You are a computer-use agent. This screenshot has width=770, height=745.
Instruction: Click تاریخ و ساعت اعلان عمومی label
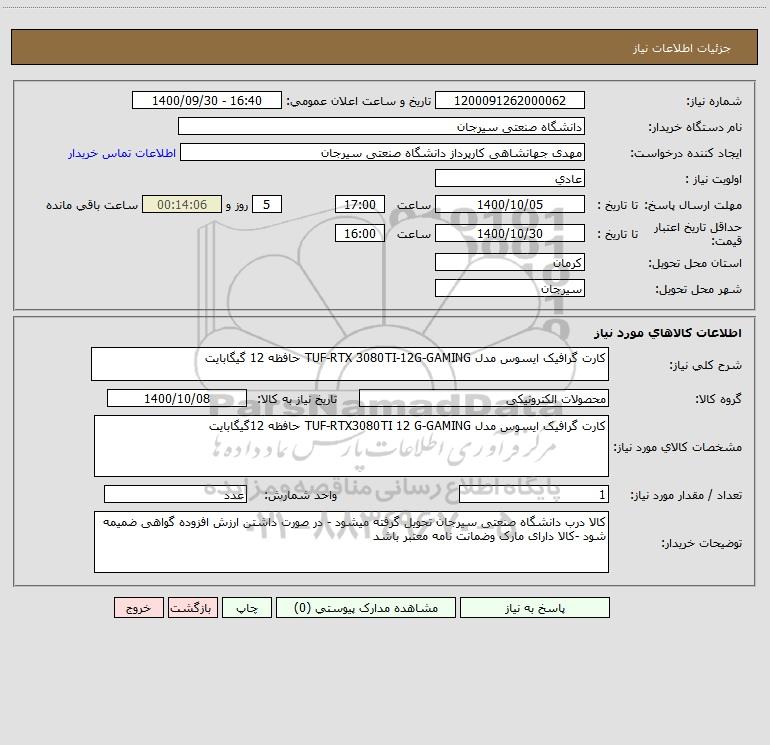[x=359, y=102]
